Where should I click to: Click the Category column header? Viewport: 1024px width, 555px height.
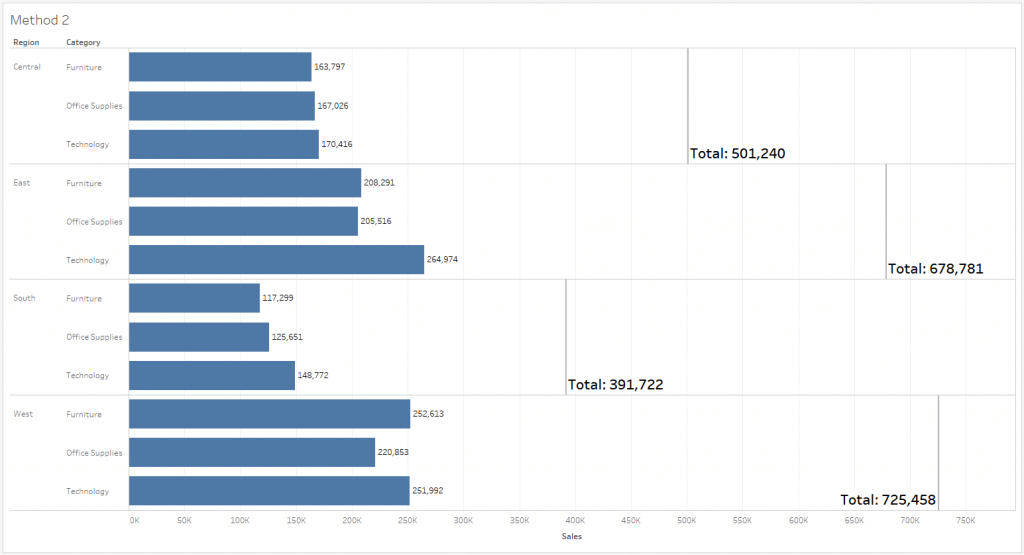tap(83, 42)
